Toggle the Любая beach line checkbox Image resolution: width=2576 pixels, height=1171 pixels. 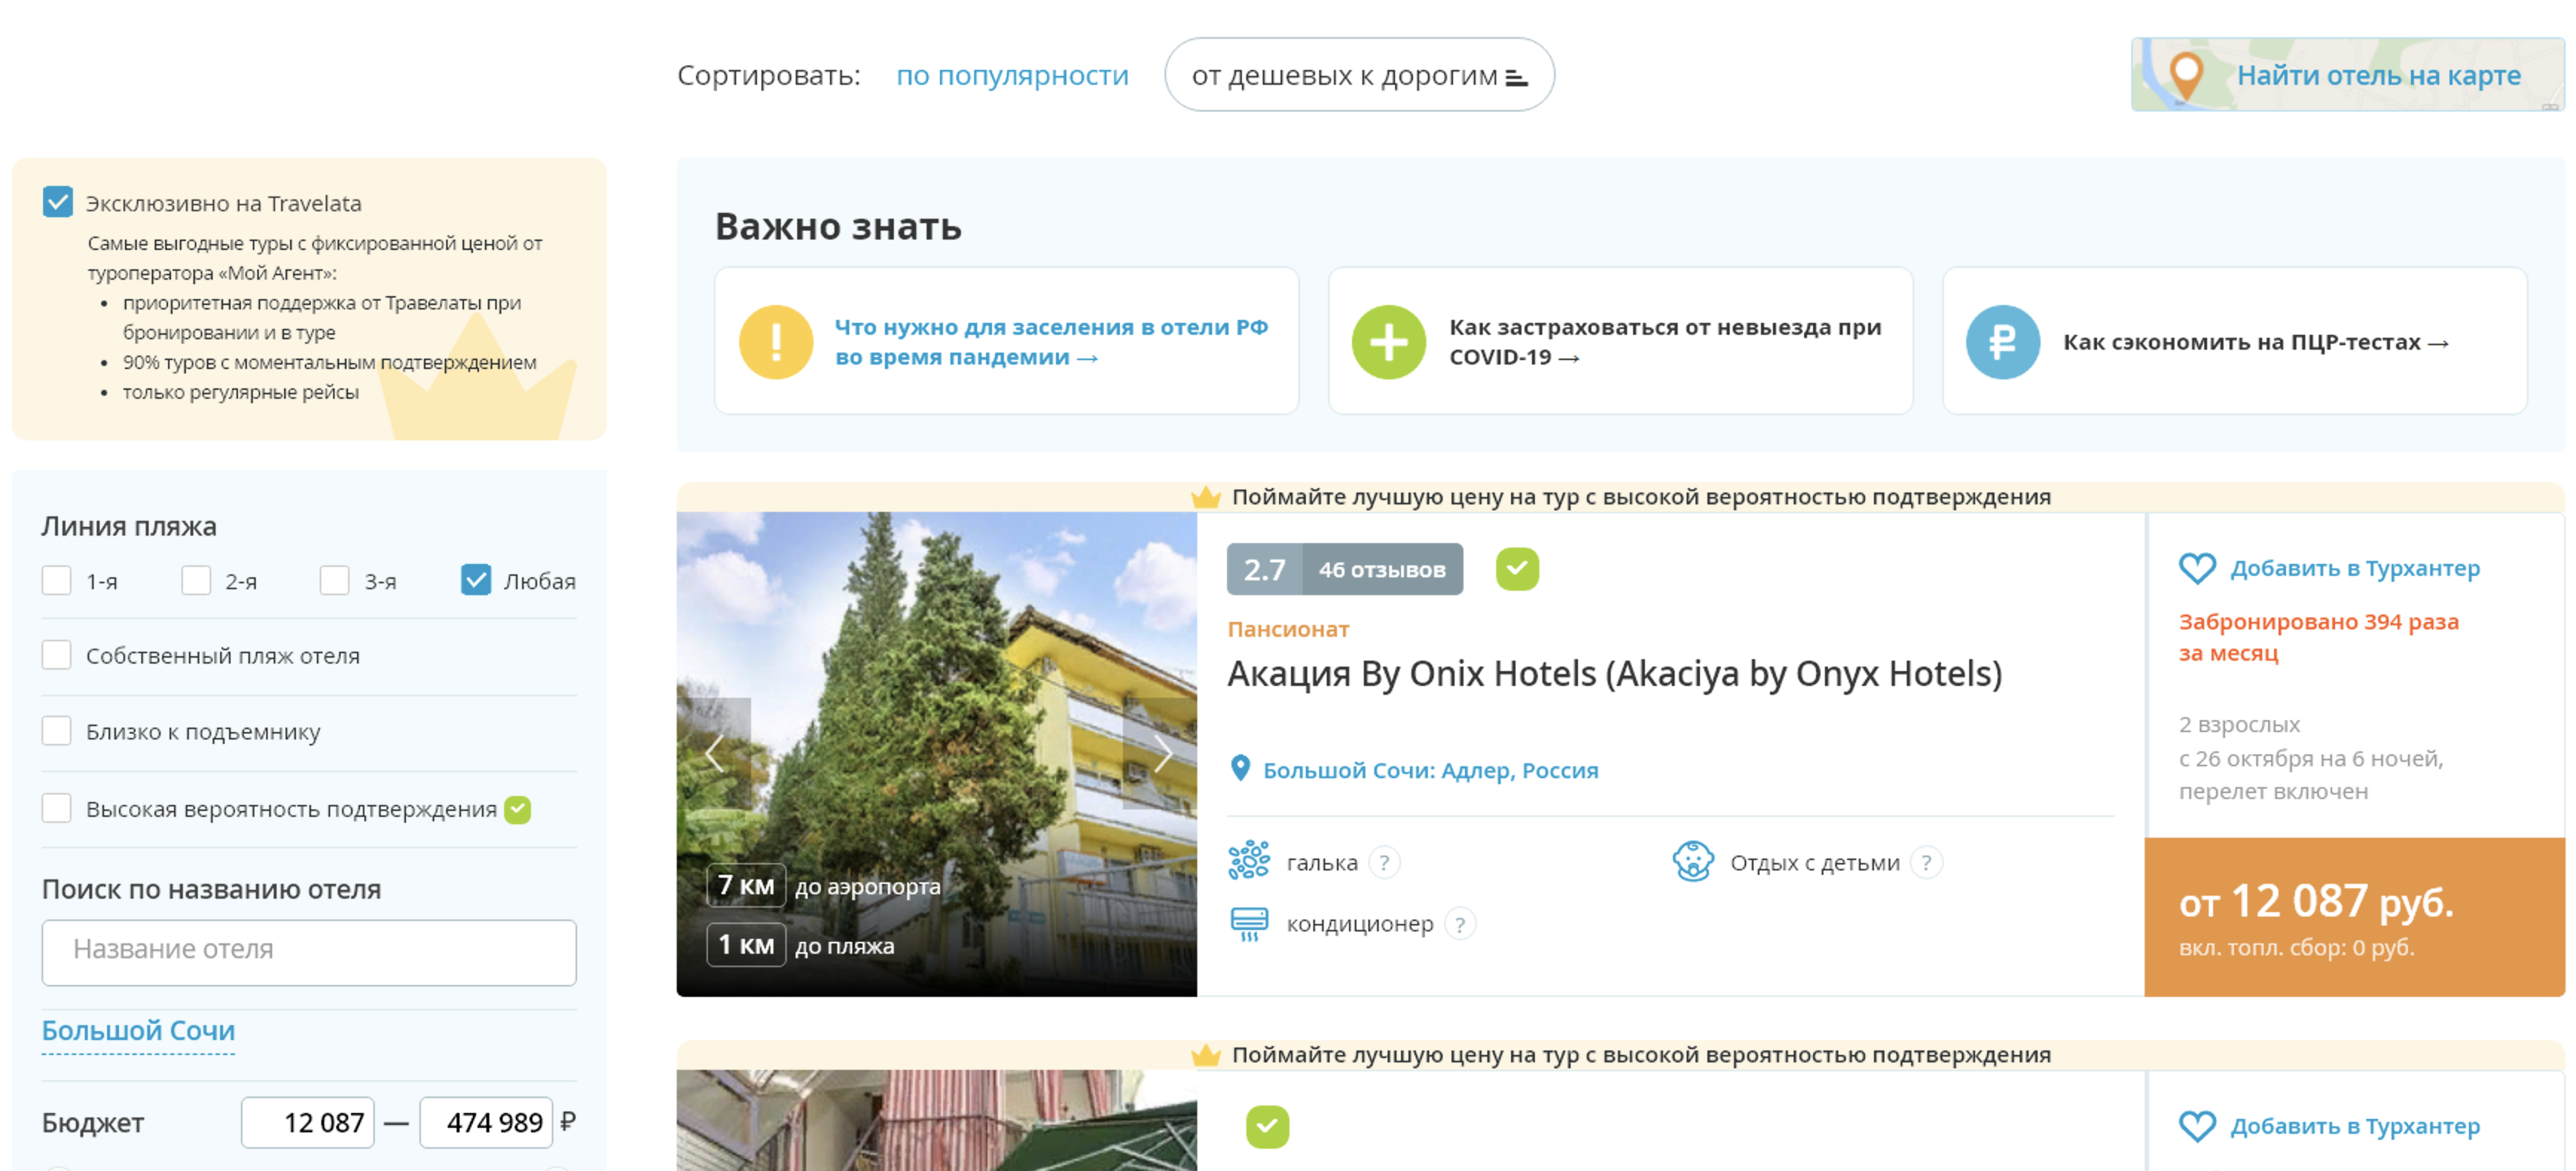point(476,580)
